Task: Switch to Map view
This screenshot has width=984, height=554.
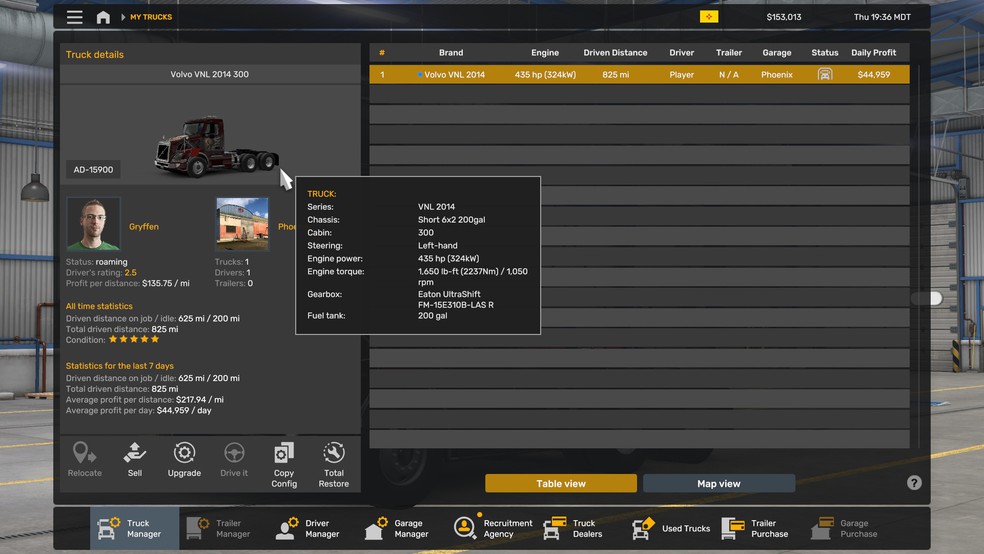Action: click(719, 483)
